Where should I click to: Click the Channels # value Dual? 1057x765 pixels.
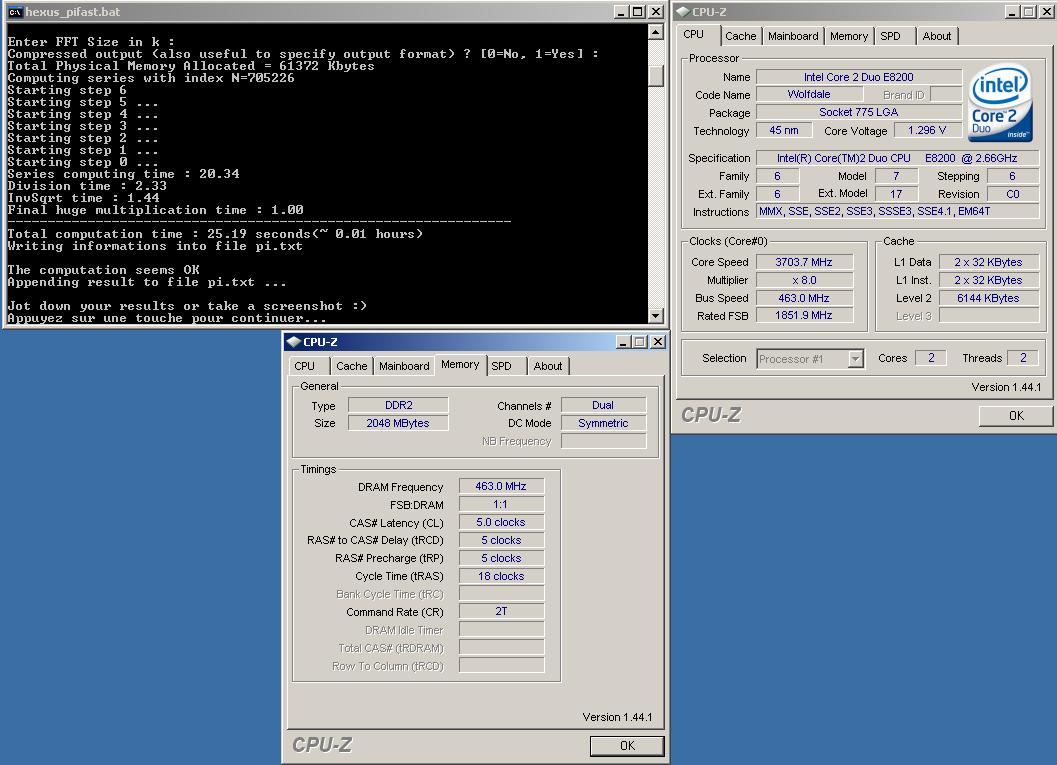point(603,405)
